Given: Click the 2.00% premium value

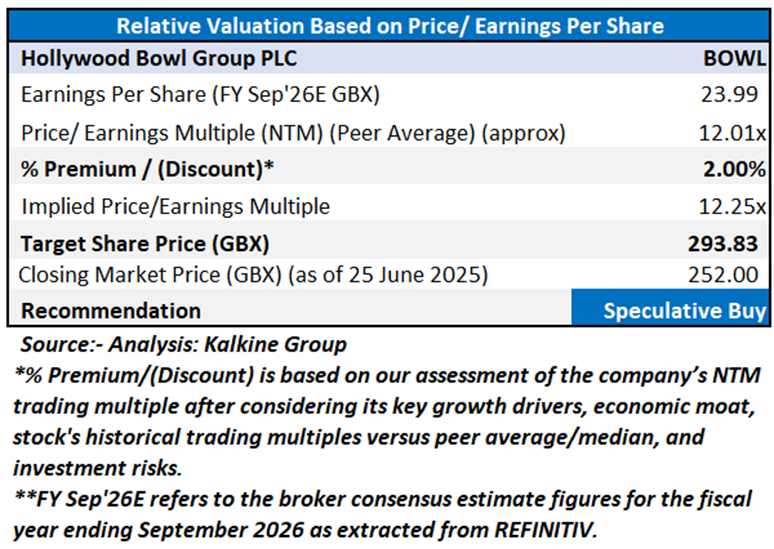Looking at the screenshot, I should (x=735, y=167).
